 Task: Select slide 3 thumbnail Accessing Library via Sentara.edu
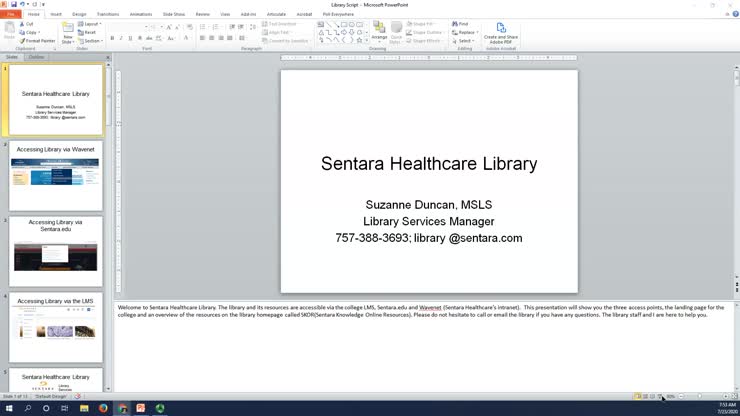pyautogui.click(x=56, y=251)
